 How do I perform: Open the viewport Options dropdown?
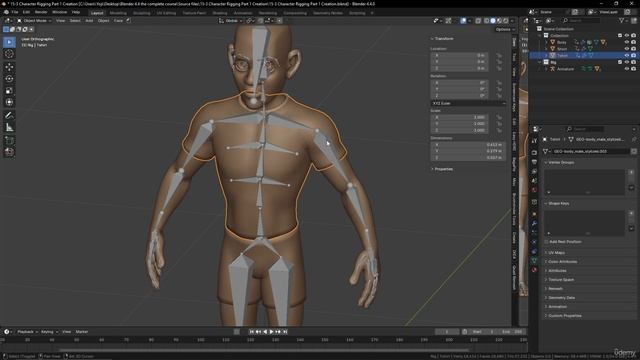505,29
